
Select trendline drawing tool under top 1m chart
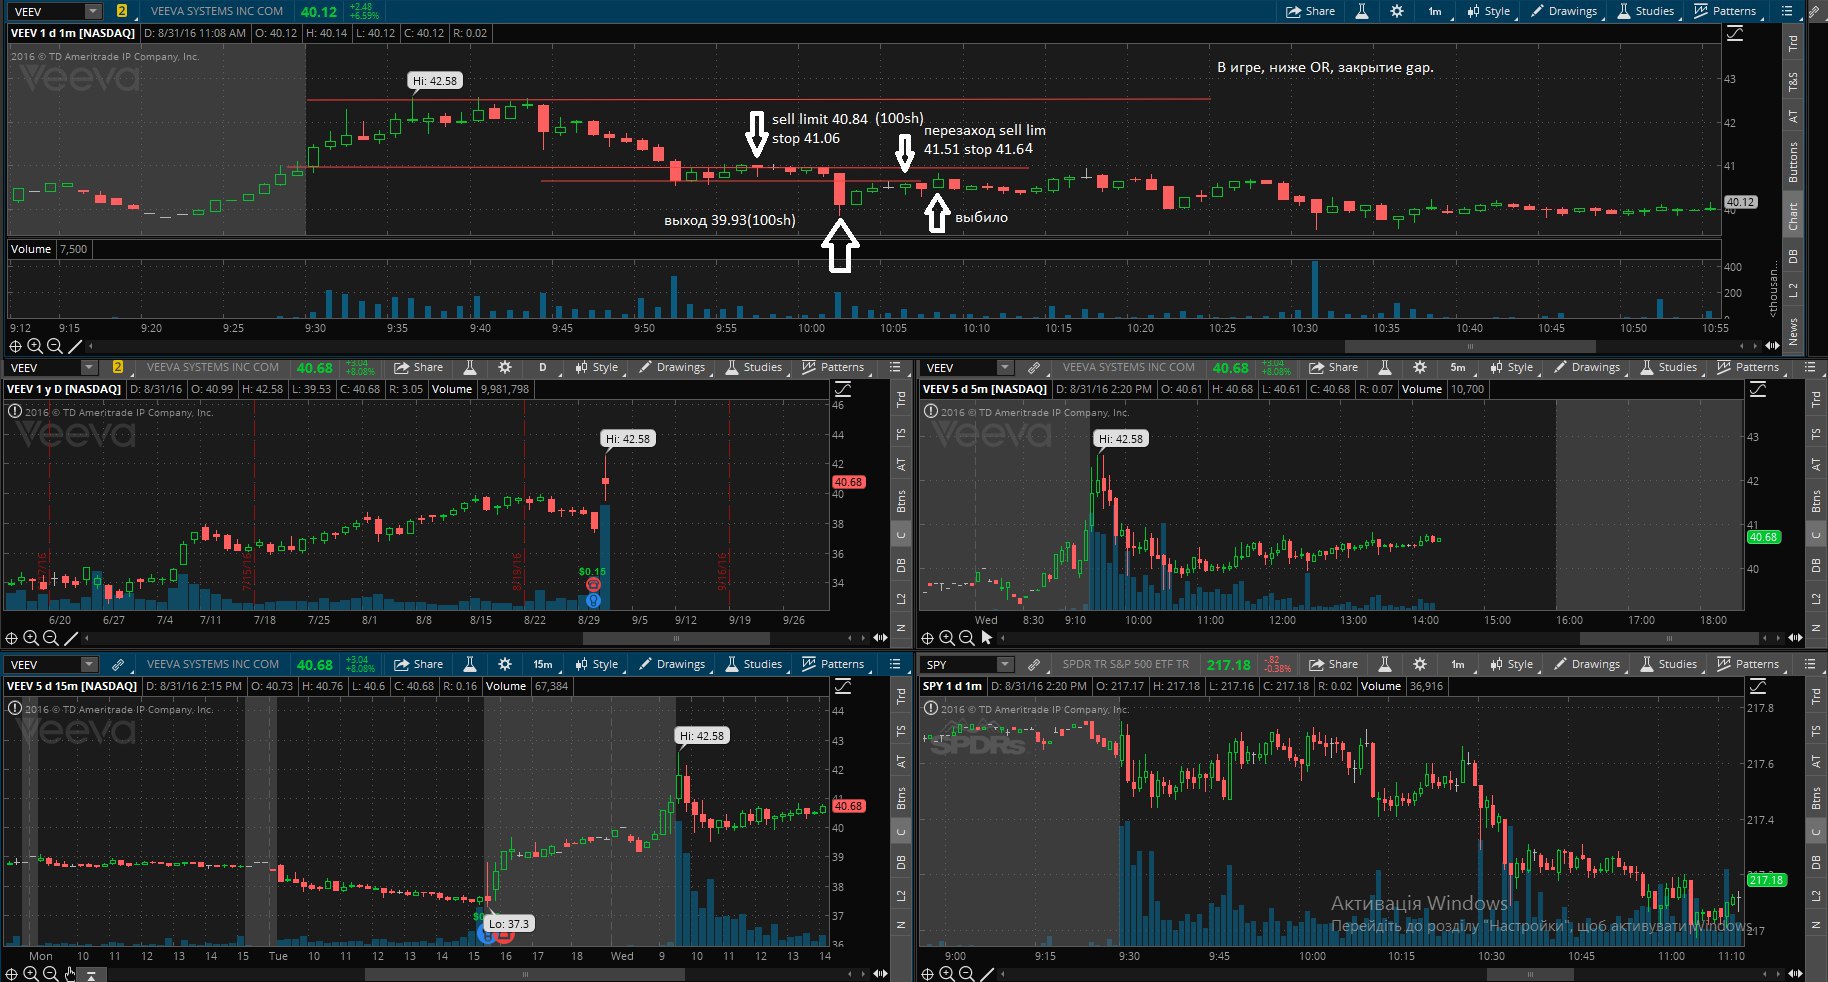(75, 346)
